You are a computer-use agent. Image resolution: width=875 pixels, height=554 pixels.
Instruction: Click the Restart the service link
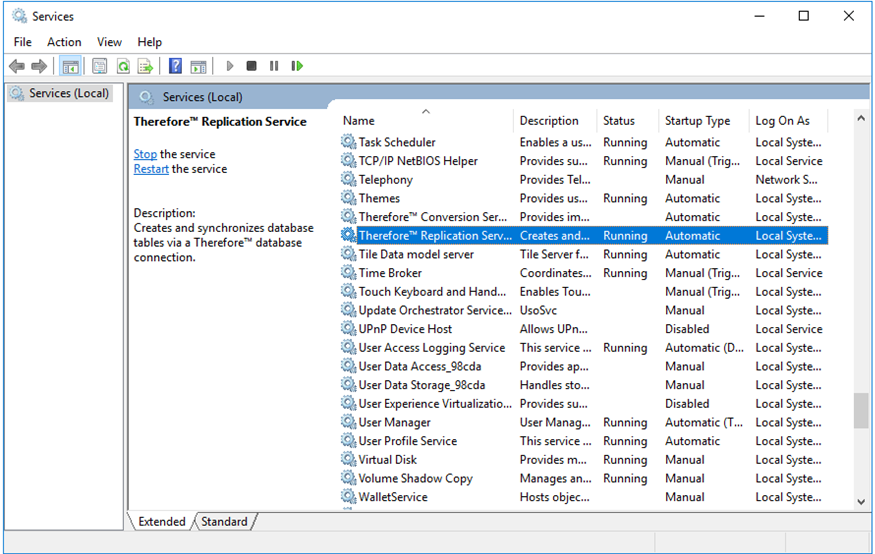pyautogui.click(x=151, y=169)
